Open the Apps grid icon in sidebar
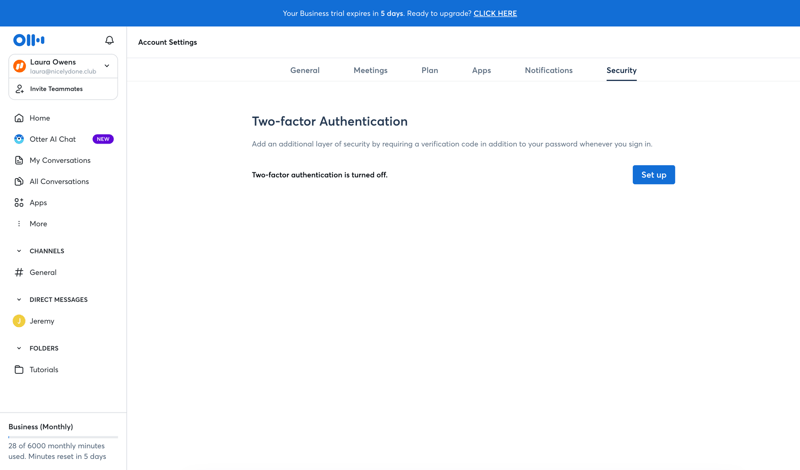Viewport: 800px width, 470px height. coord(19,203)
